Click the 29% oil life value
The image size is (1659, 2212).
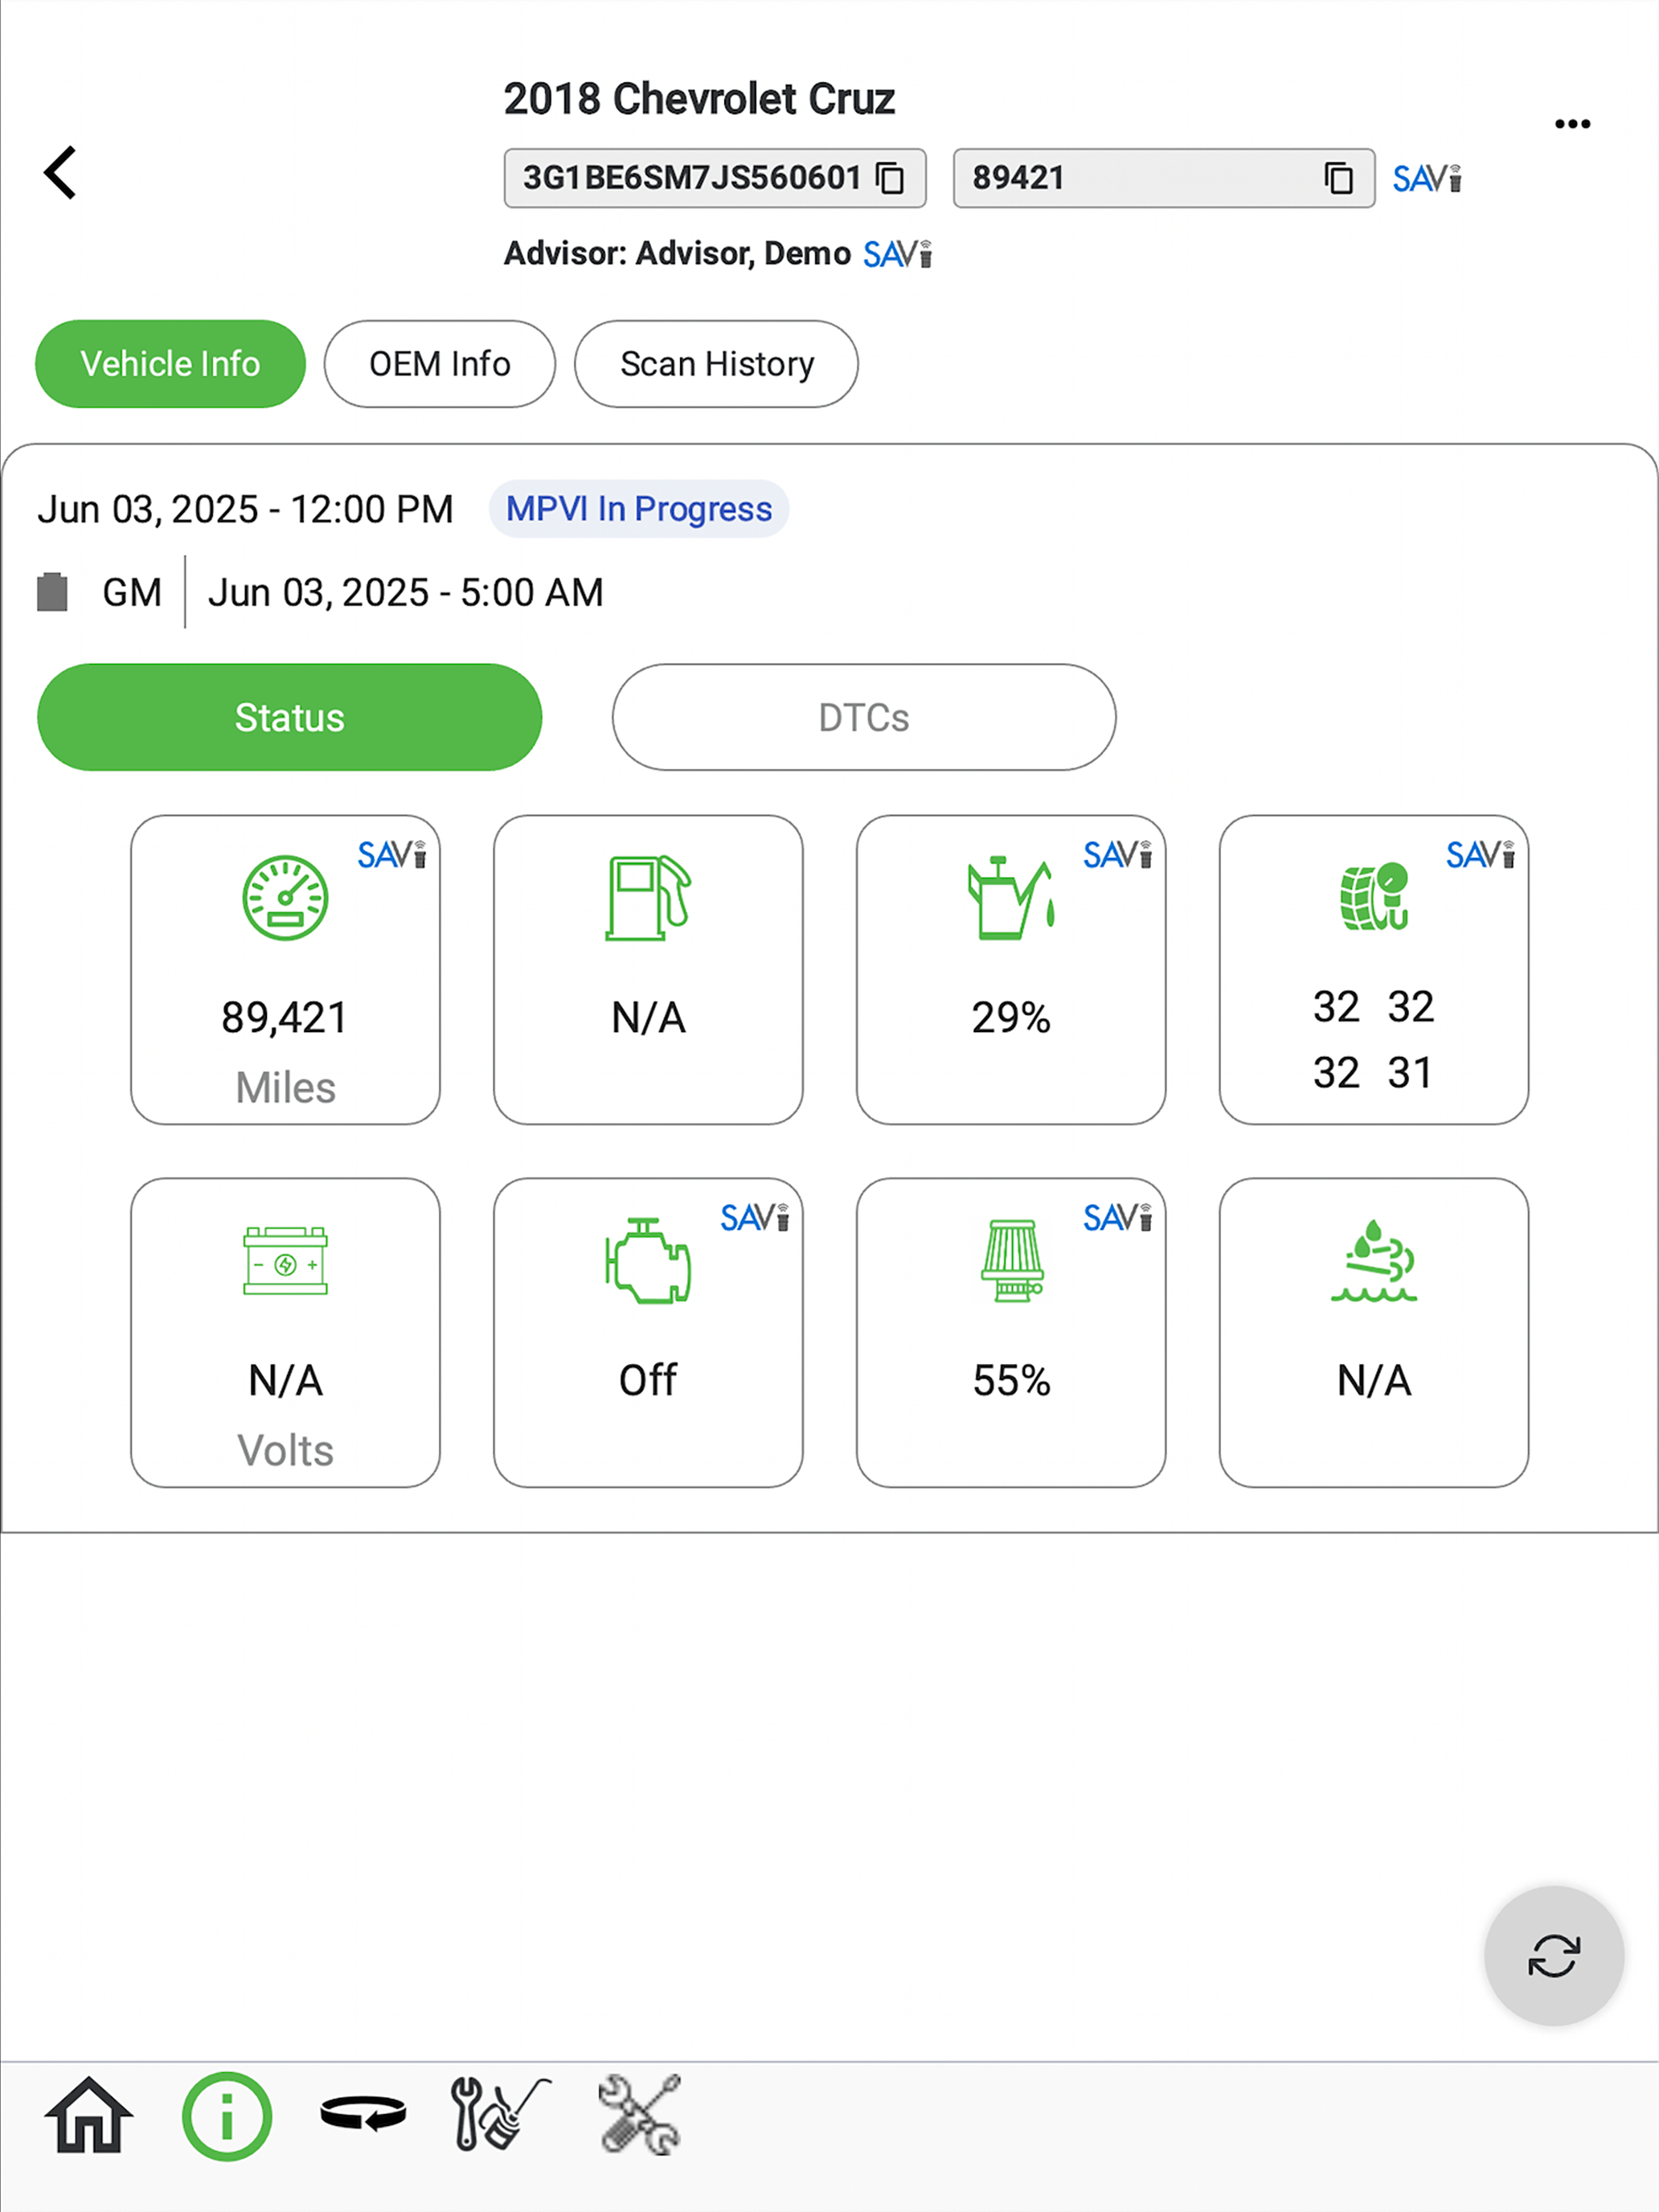pos(1011,1018)
